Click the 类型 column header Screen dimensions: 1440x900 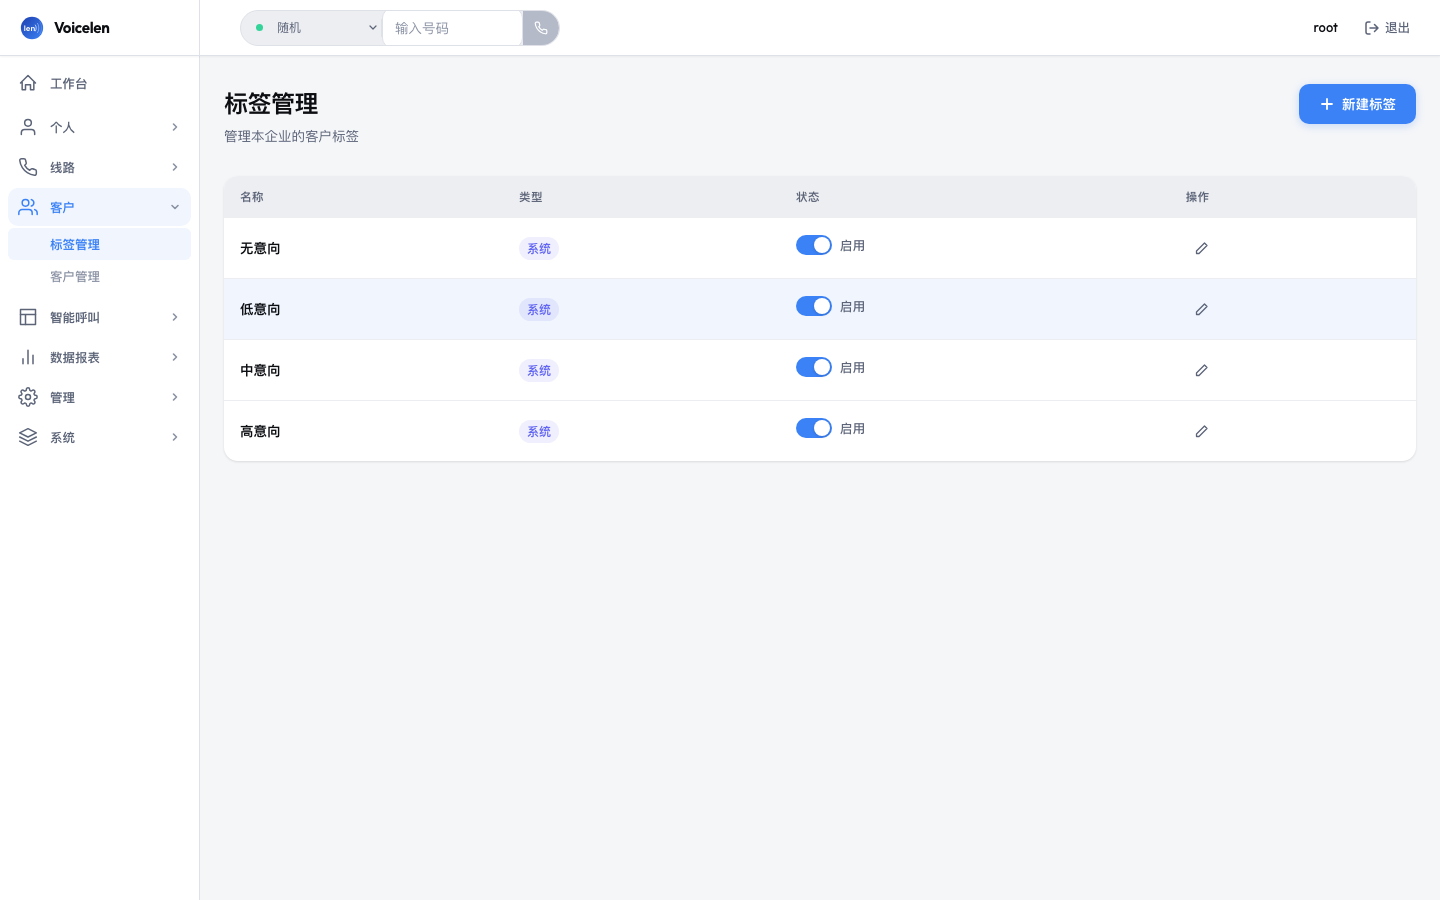(531, 197)
